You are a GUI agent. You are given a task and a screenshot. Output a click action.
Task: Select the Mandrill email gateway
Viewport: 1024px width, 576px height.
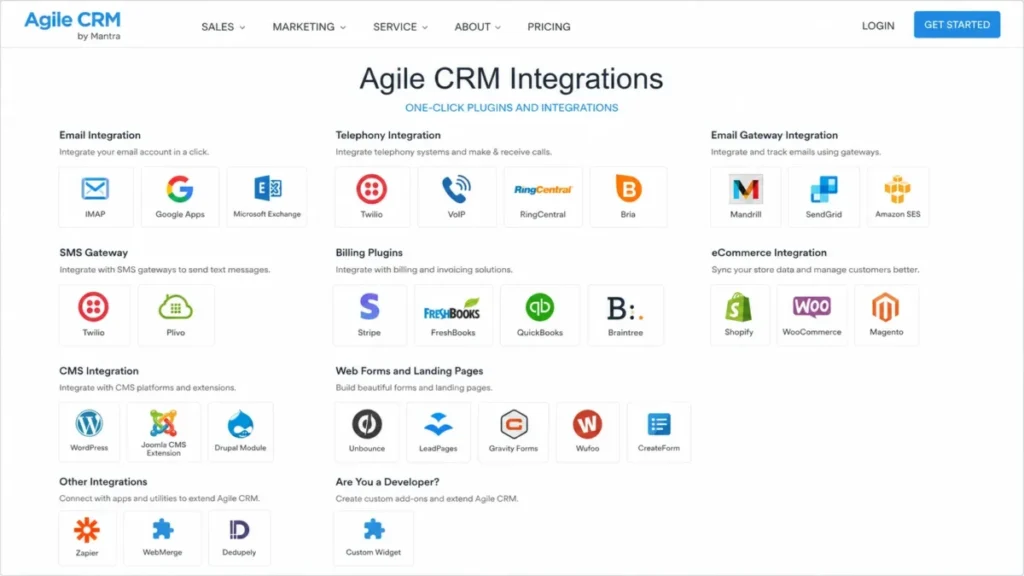tap(746, 197)
